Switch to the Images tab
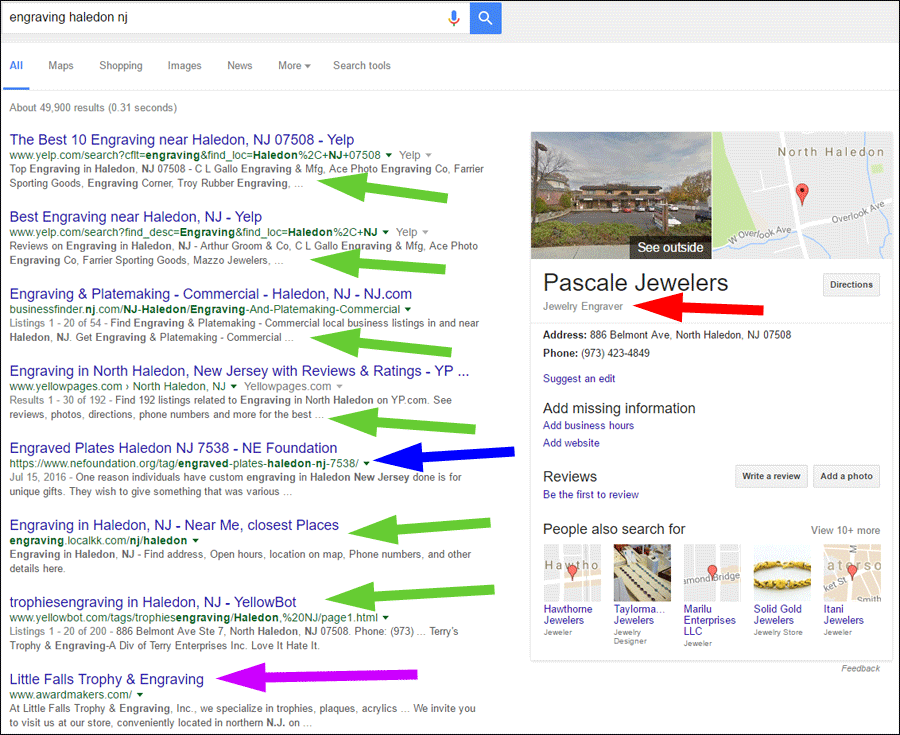 [184, 65]
